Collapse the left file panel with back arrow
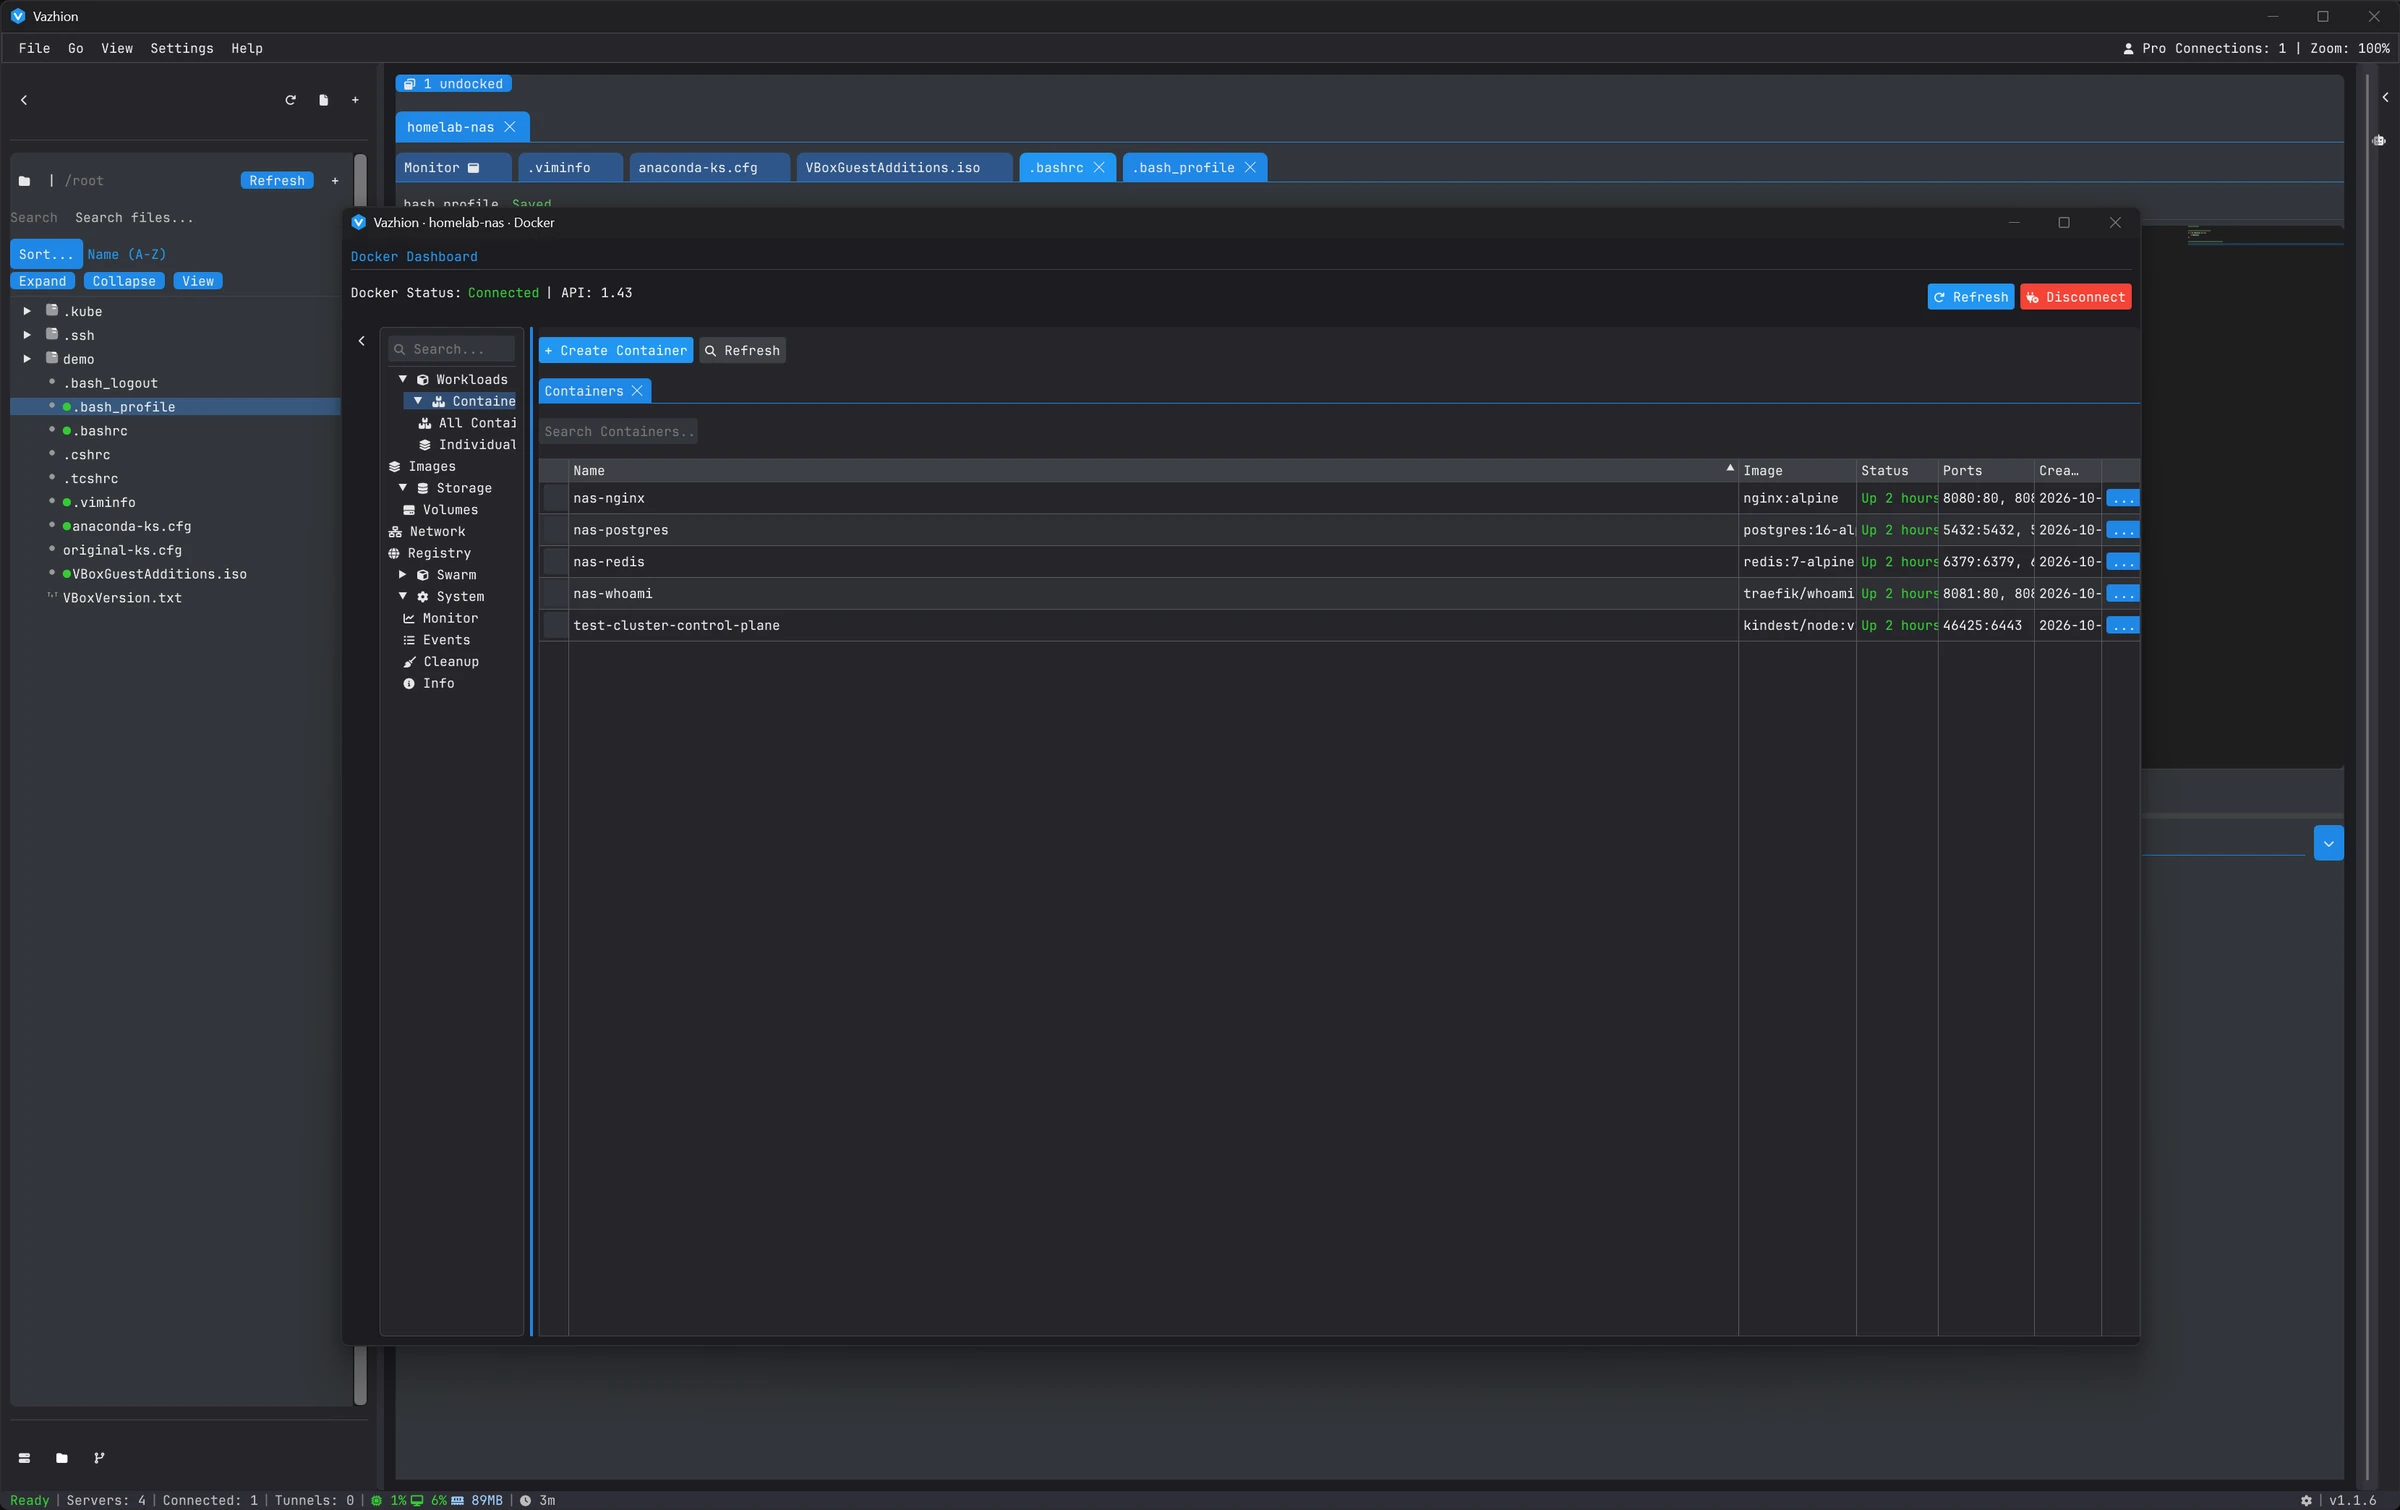 tap(24, 100)
